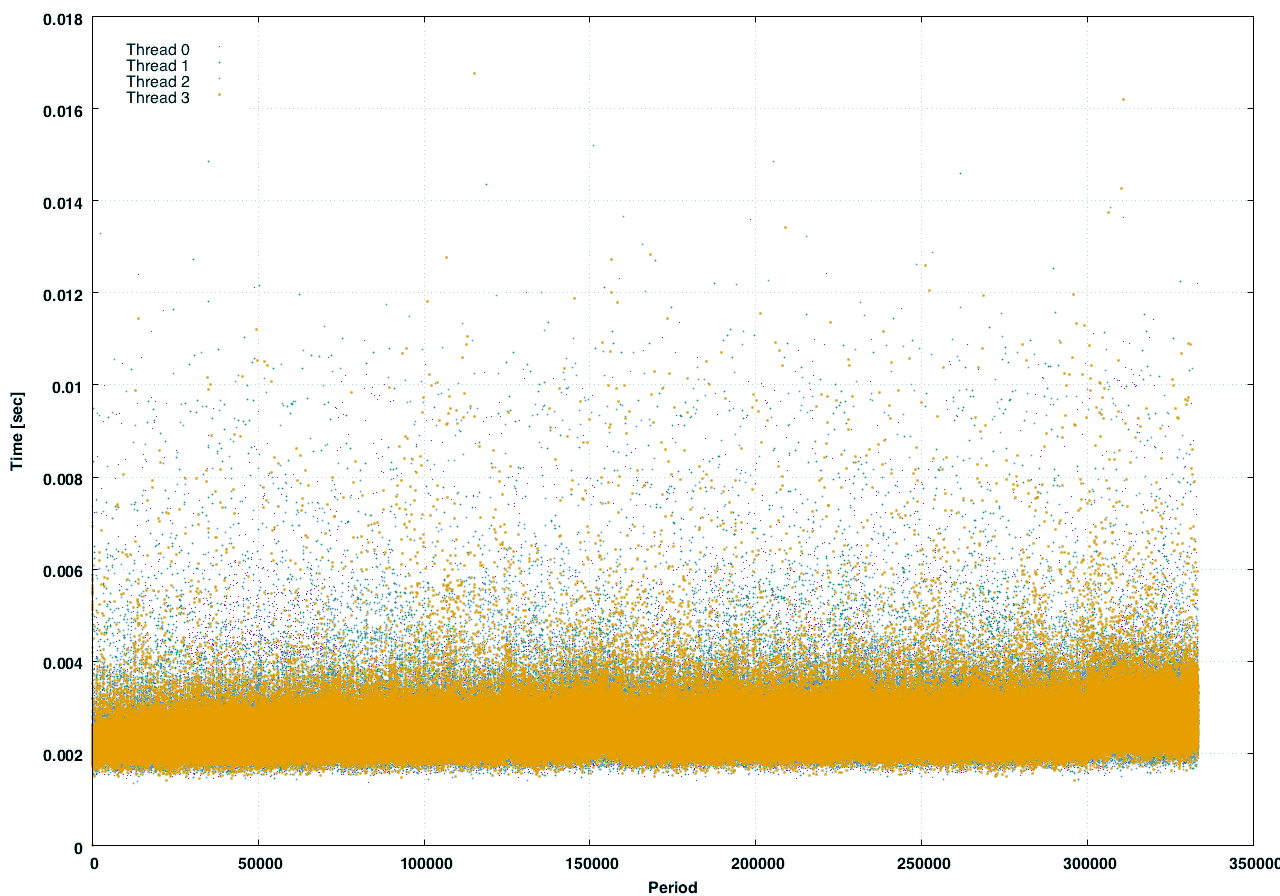Click the 0.01 y-axis tick label
The image size is (1280, 896).
(x=66, y=385)
